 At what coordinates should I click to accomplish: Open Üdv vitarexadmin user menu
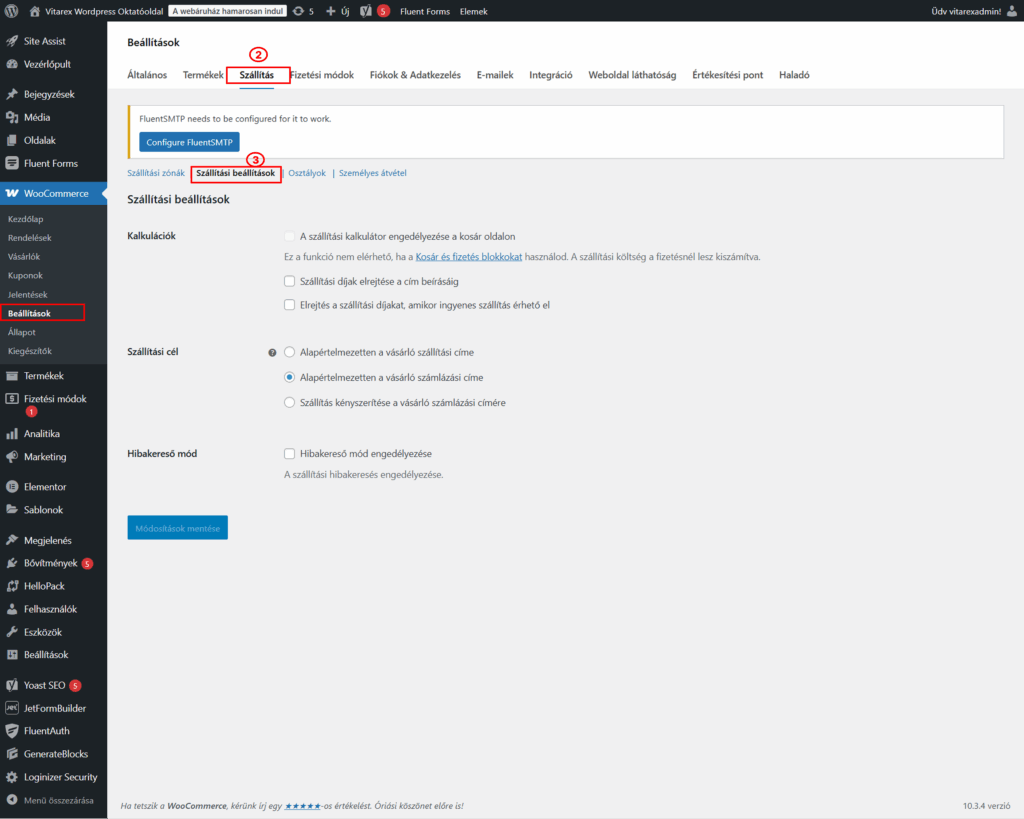[x=966, y=11]
